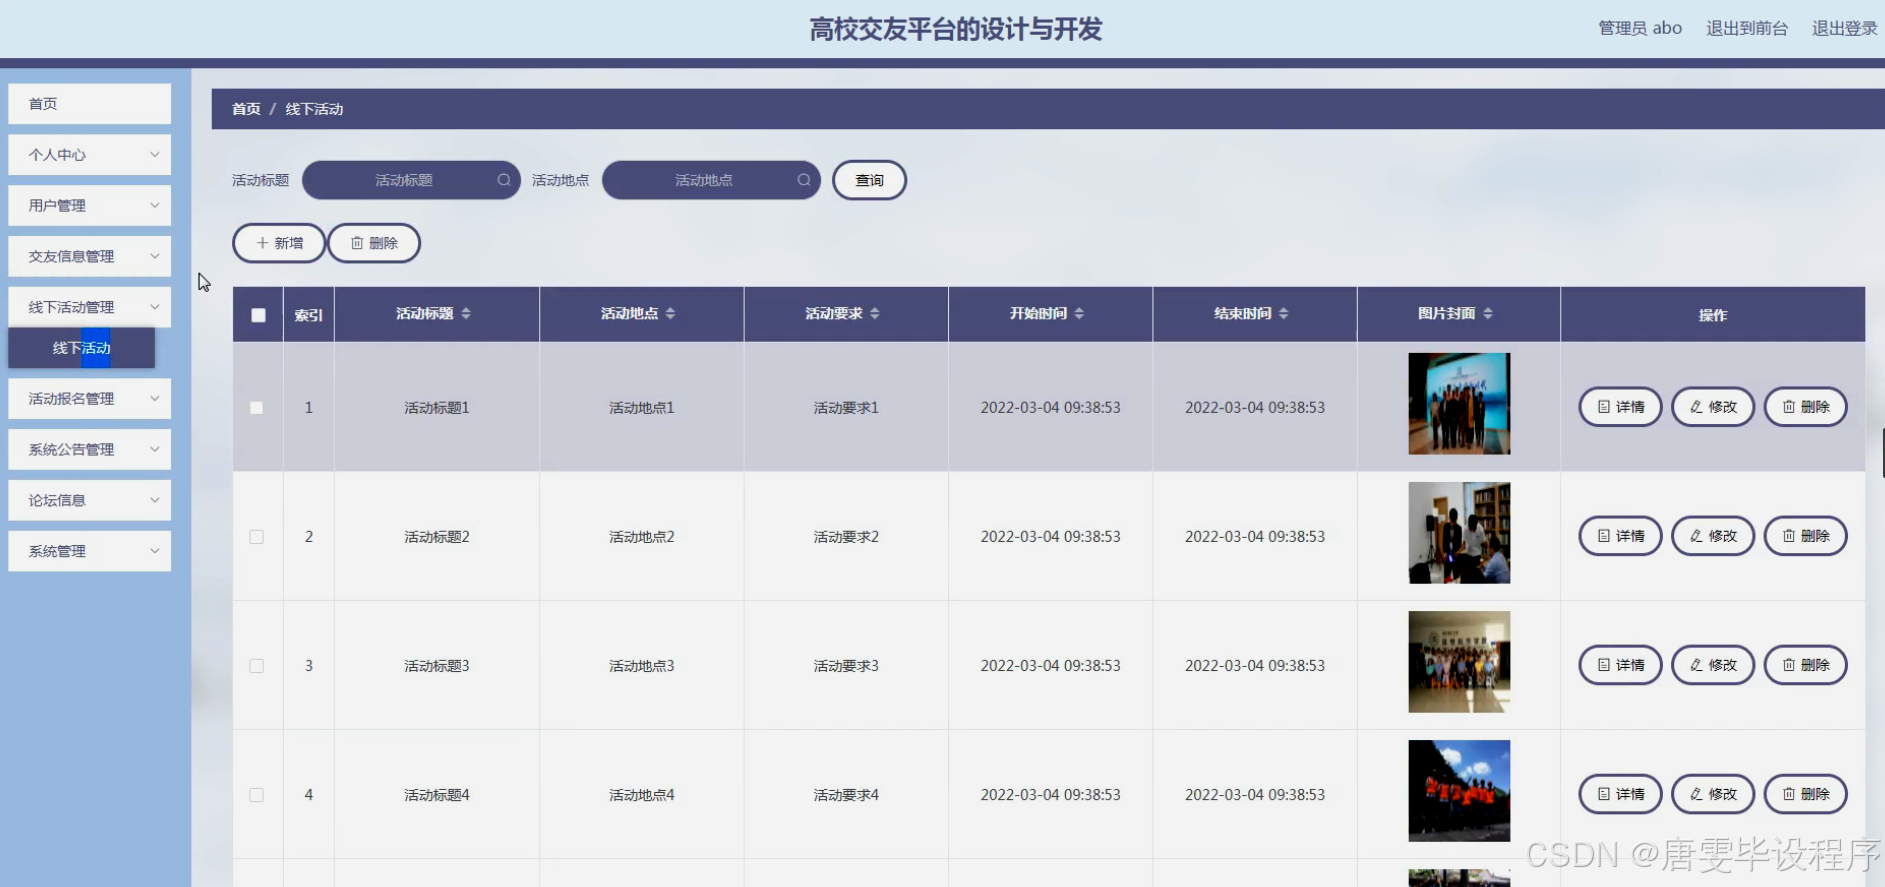Click 操作 column header

pos(1713,315)
